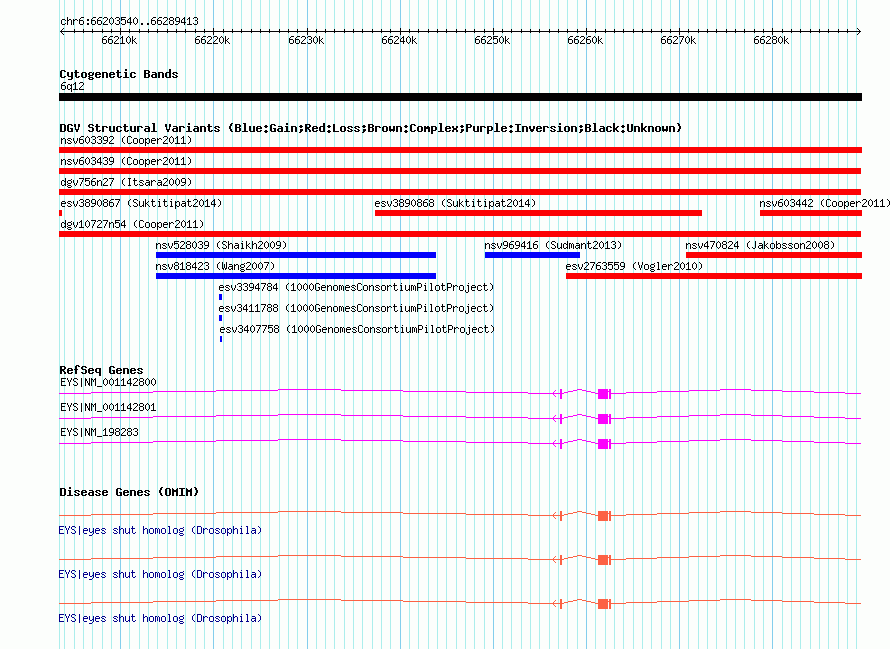Click the nsv603392 (Cooper2011) label
890x649 pixels.
[126, 140]
